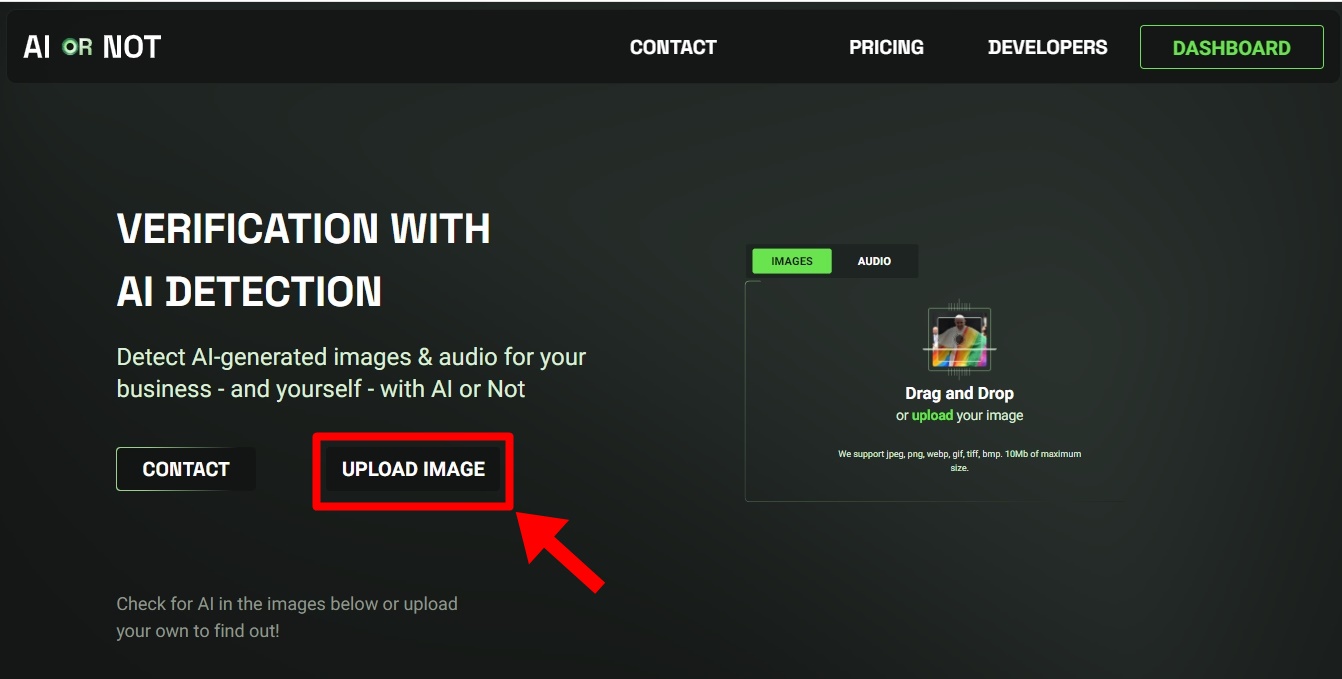Screen dimensions: 1342x679
Task: Switch to the AUDIO tab
Action: [x=874, y=261]
